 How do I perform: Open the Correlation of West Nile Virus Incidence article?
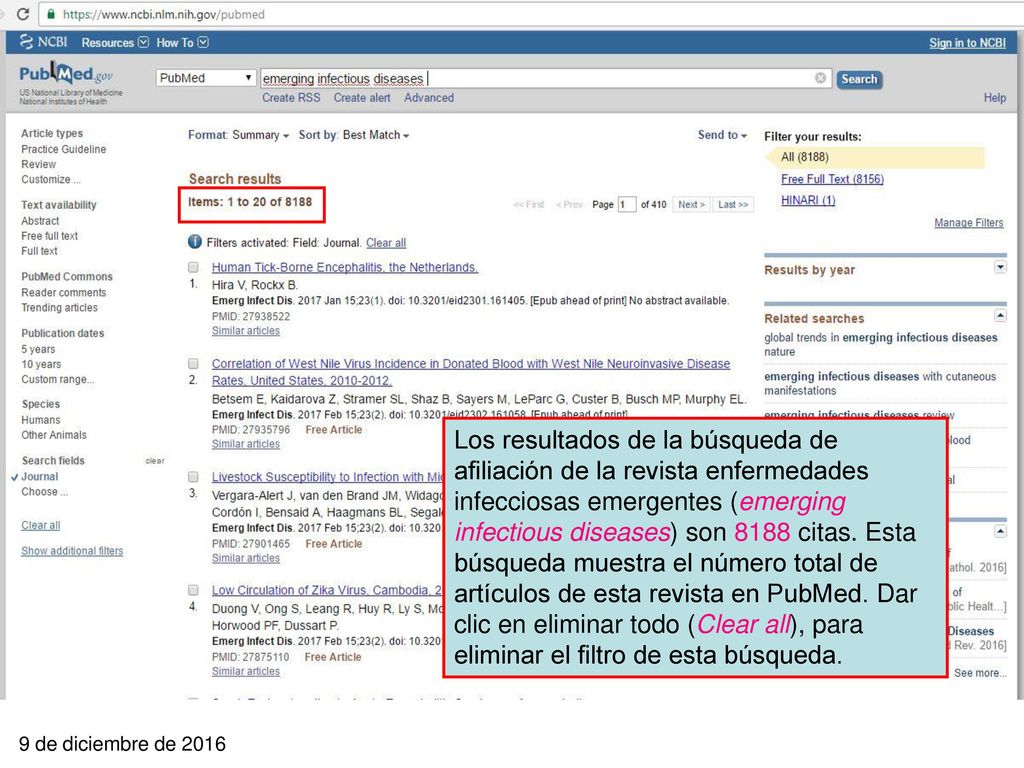pyautogui.click(x=470, y=372)
